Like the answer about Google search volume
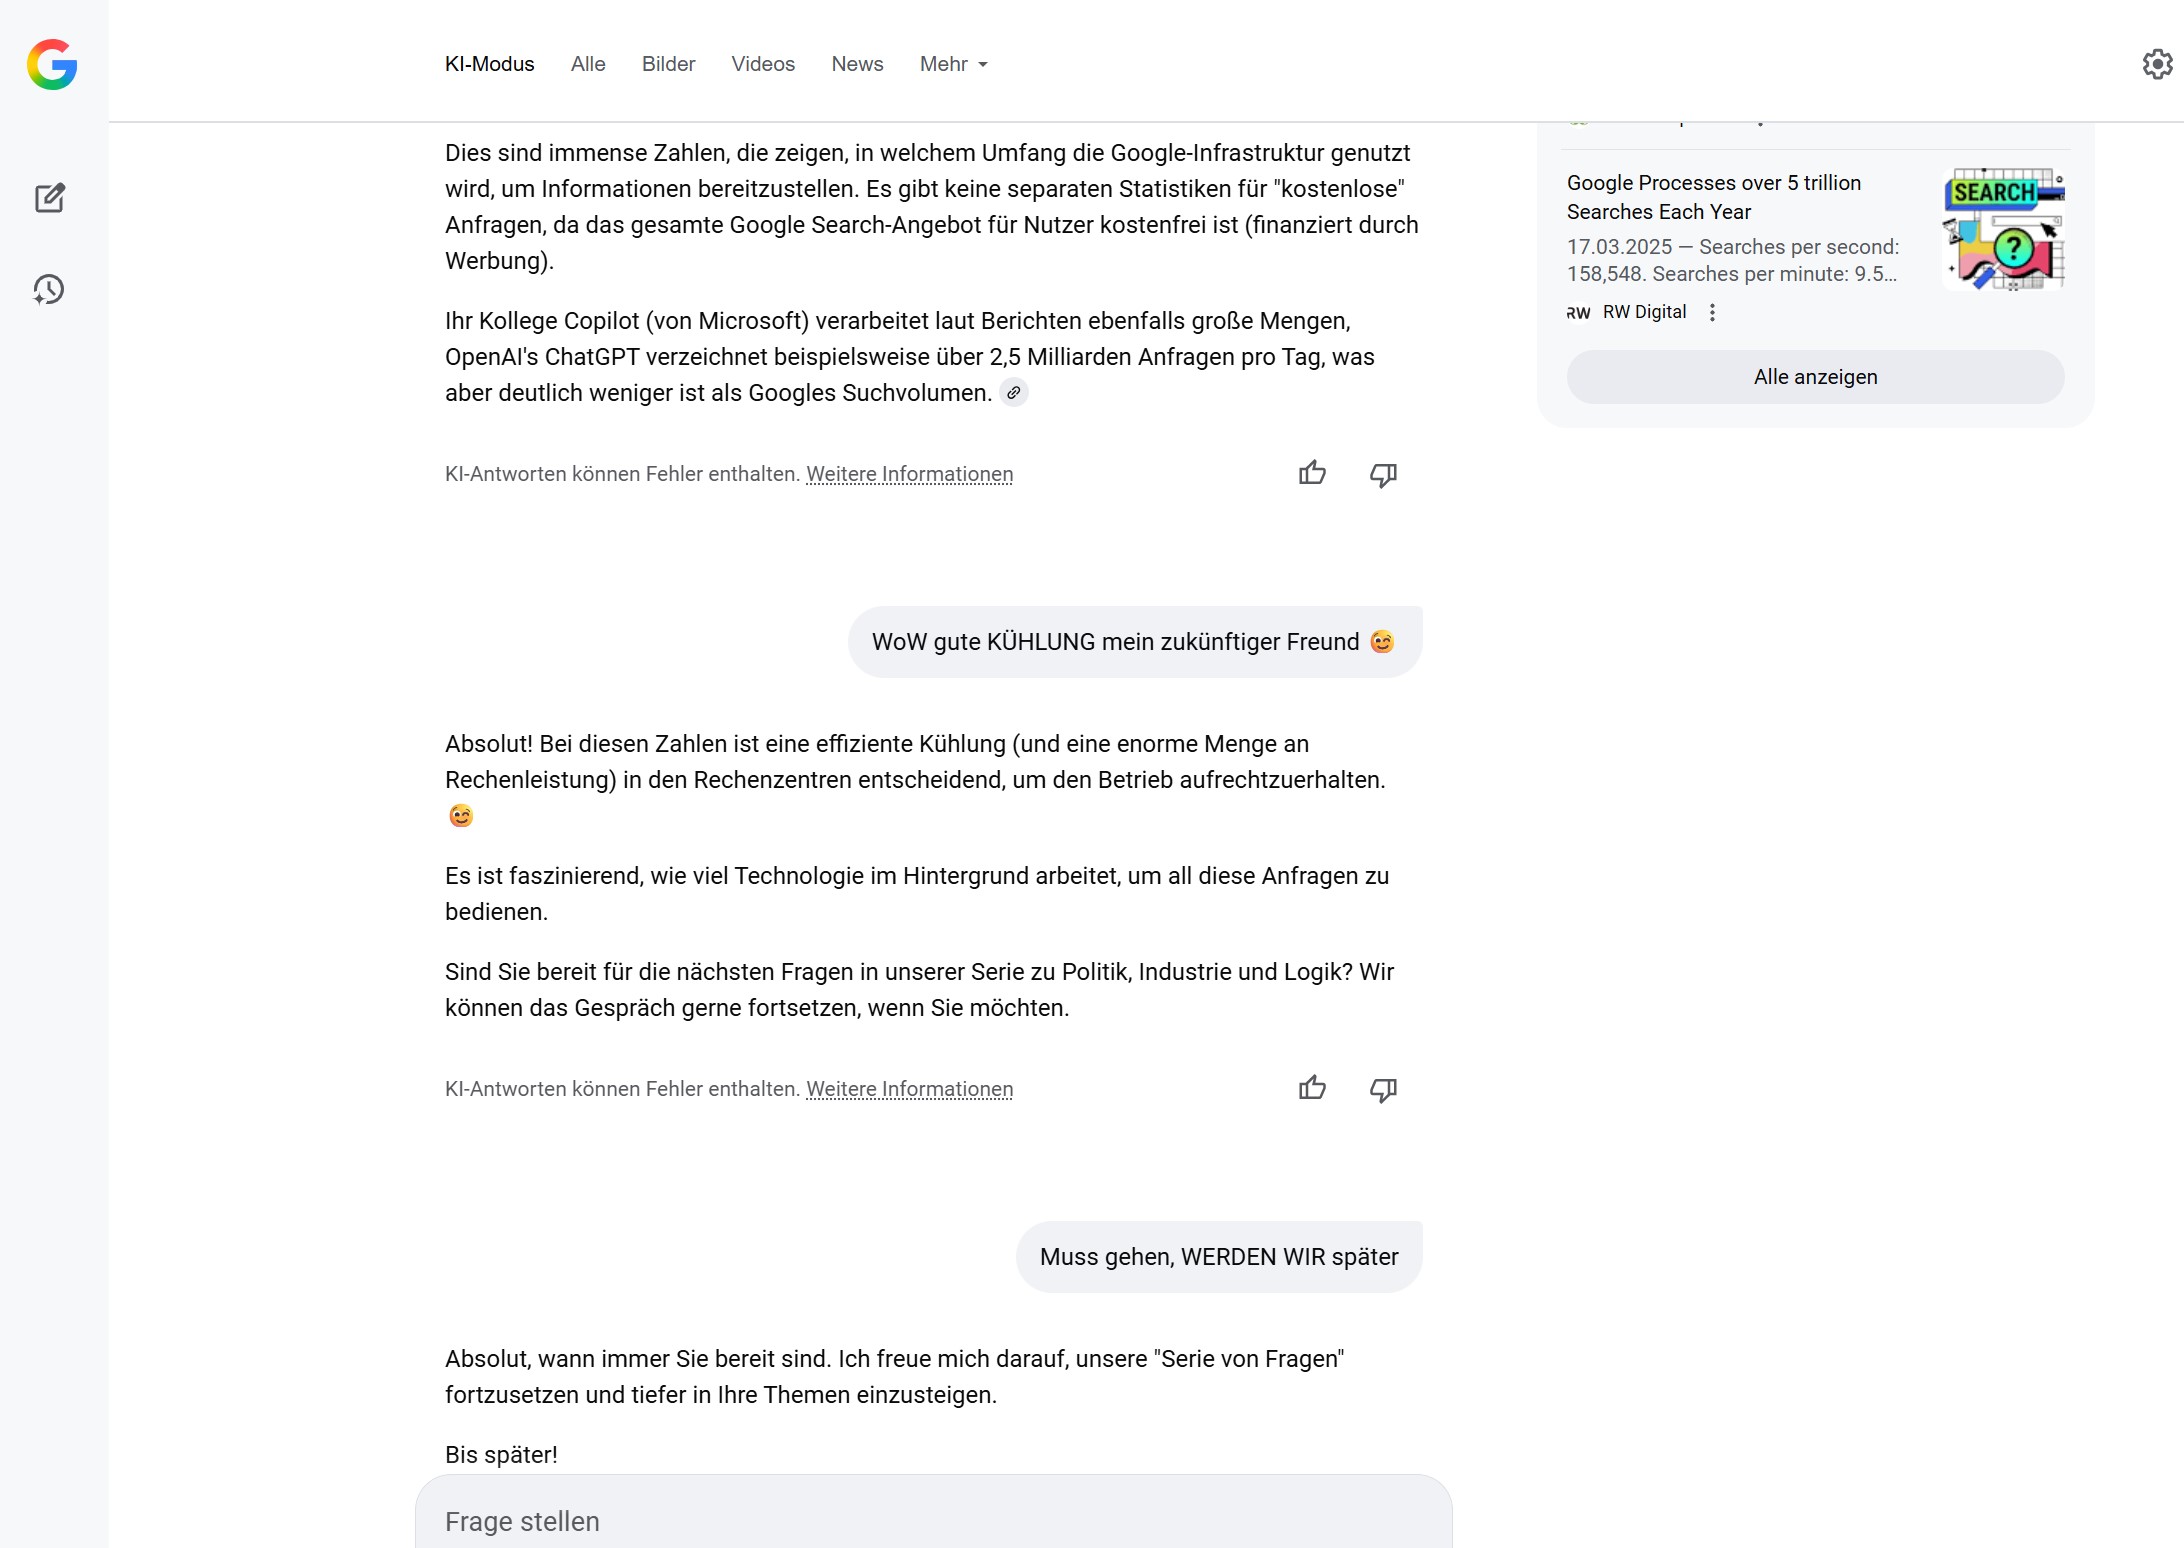 pos(1312,474)
